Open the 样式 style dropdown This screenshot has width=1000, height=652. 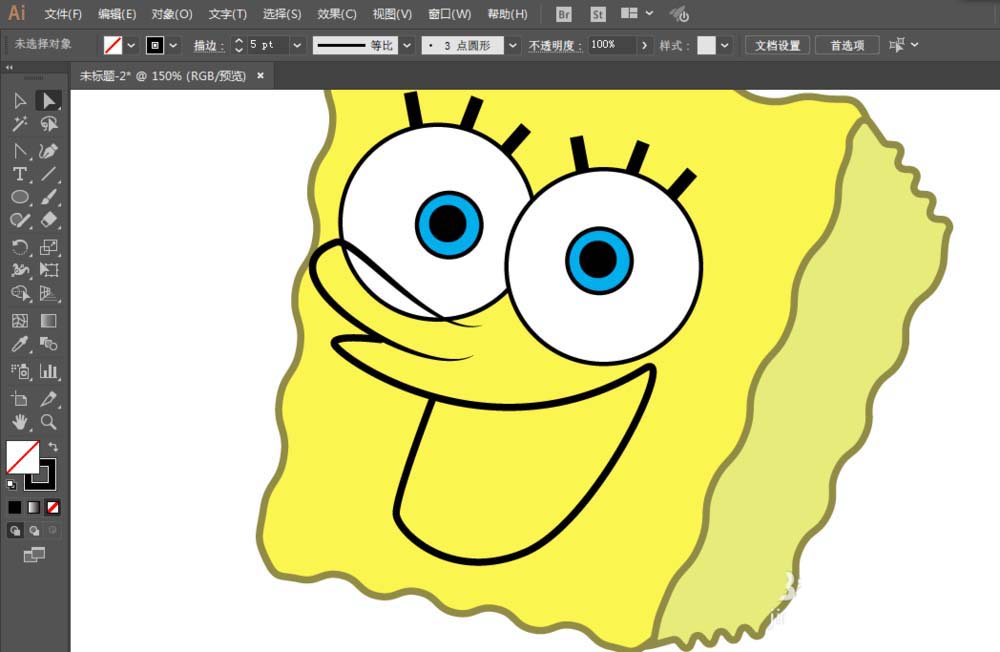pyautogui.click(x=724, y=46)
